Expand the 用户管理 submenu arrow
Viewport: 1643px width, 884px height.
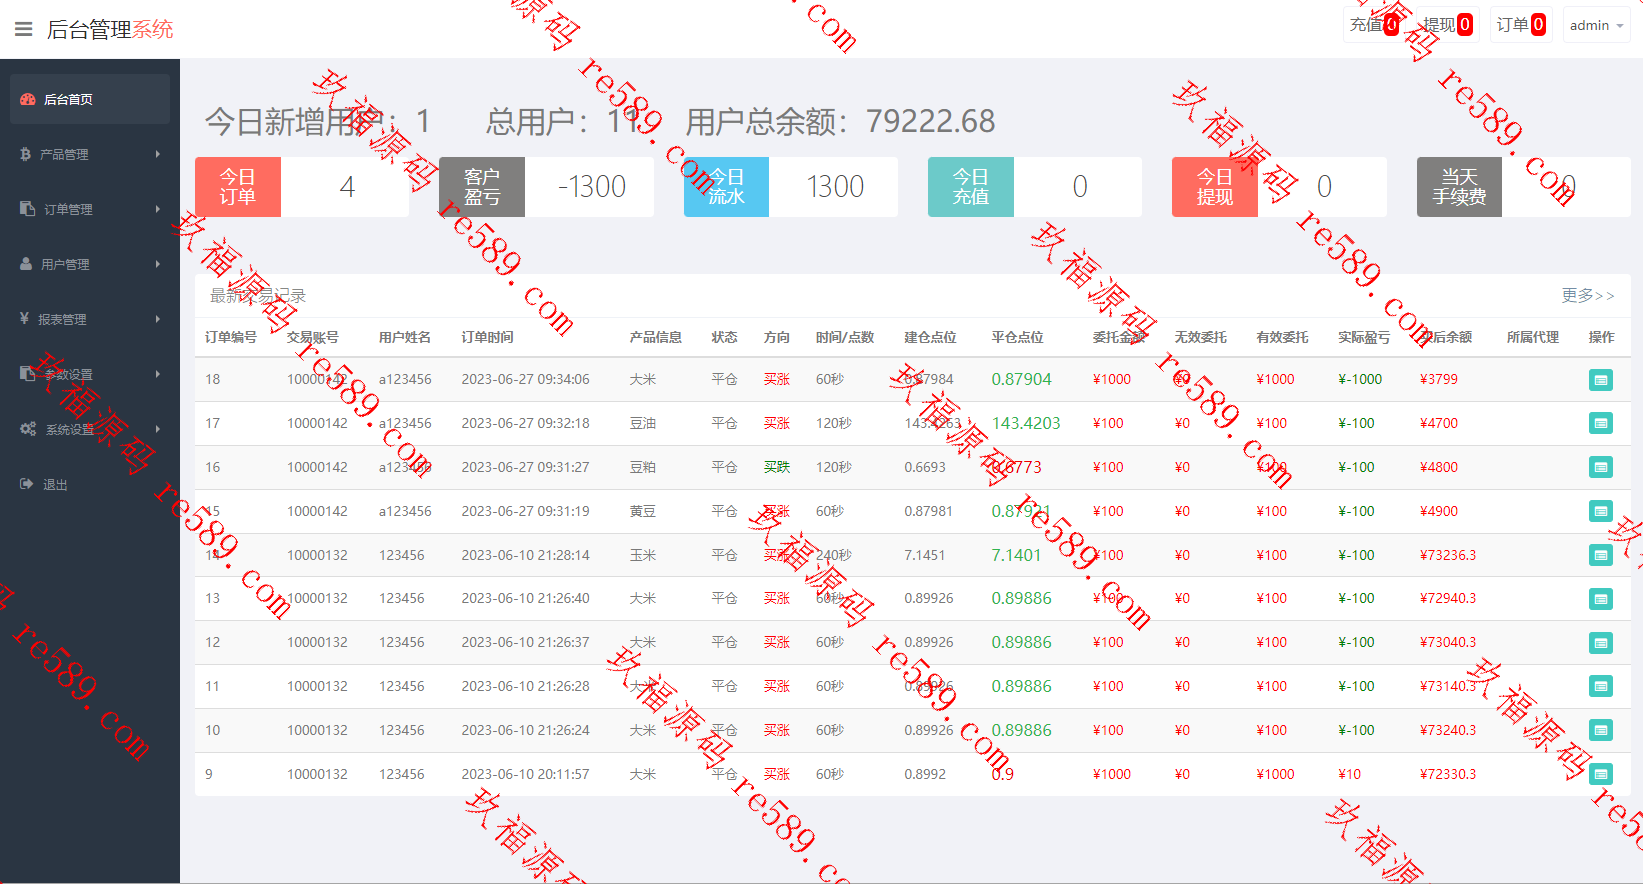158,264
